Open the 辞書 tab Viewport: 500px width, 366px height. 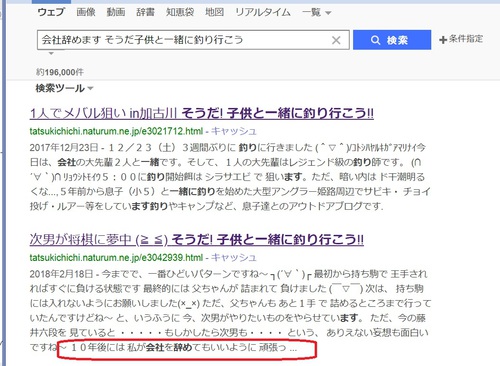145,12
